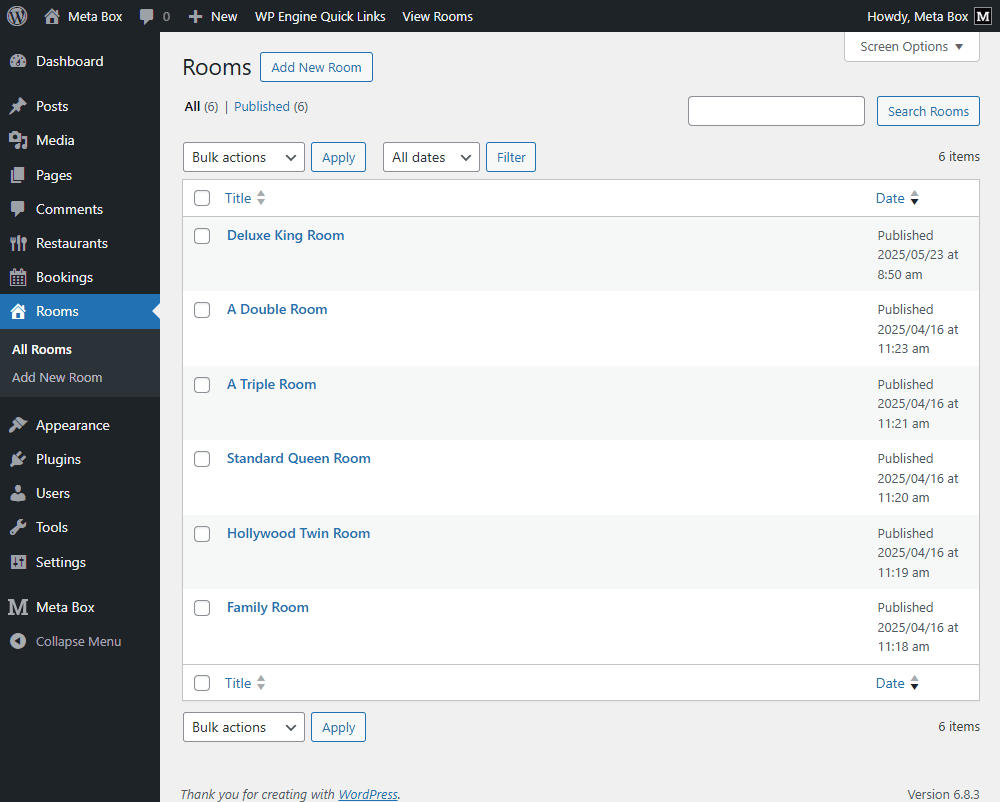The image size is (1000, 802).
Task: Collapse the sidebar using the Collapse Menu icon
Action: point(18,641)
